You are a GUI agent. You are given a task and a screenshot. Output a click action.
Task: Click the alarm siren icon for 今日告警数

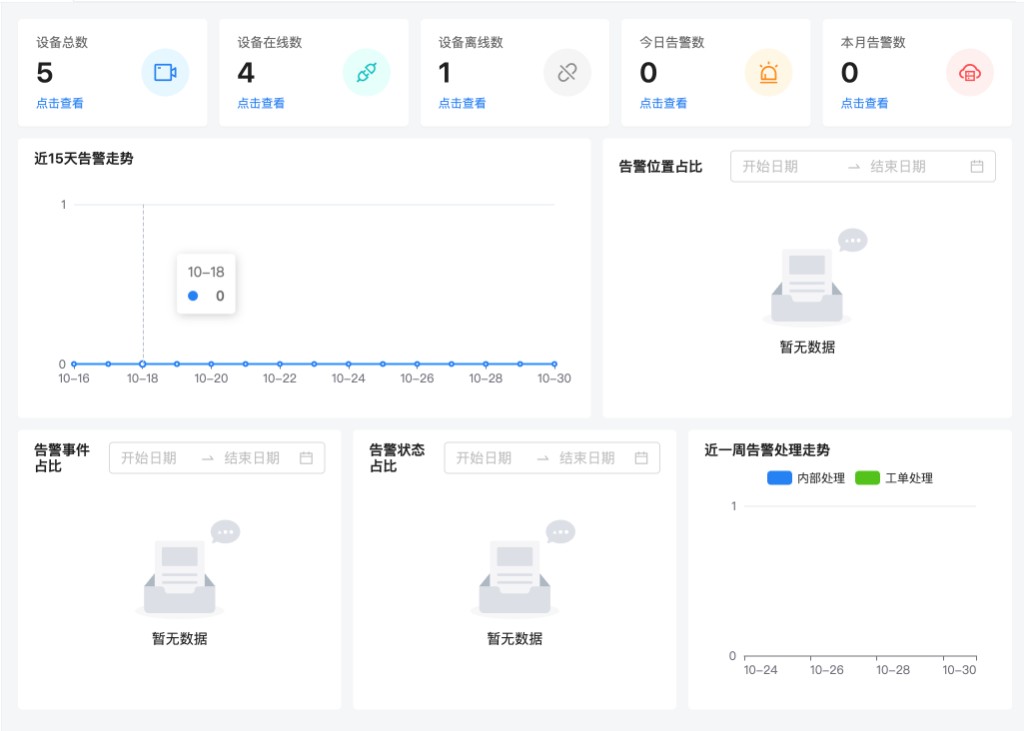(x=769, y=73)
